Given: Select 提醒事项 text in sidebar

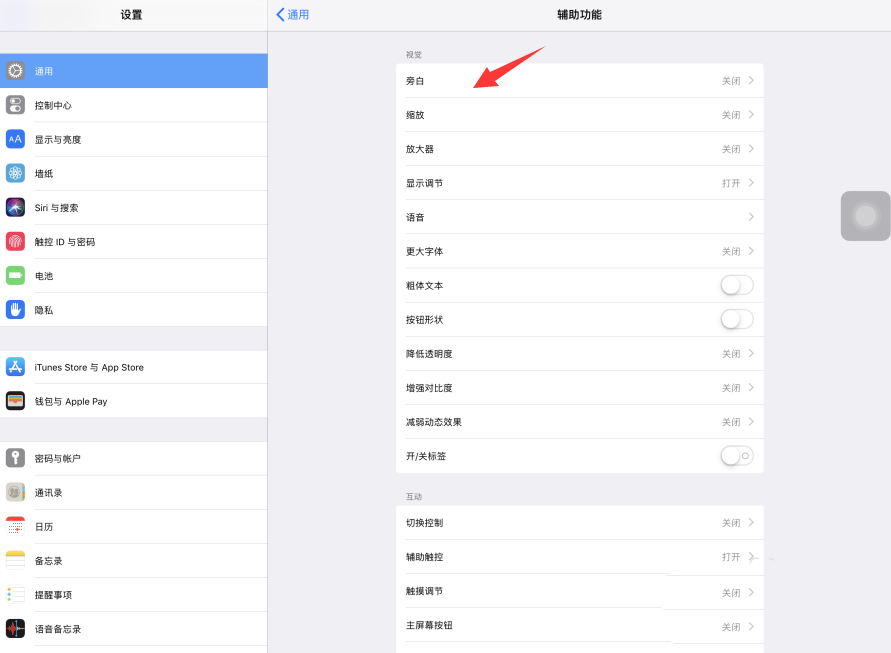Looking at the screenshot, I should coord(53,594).
